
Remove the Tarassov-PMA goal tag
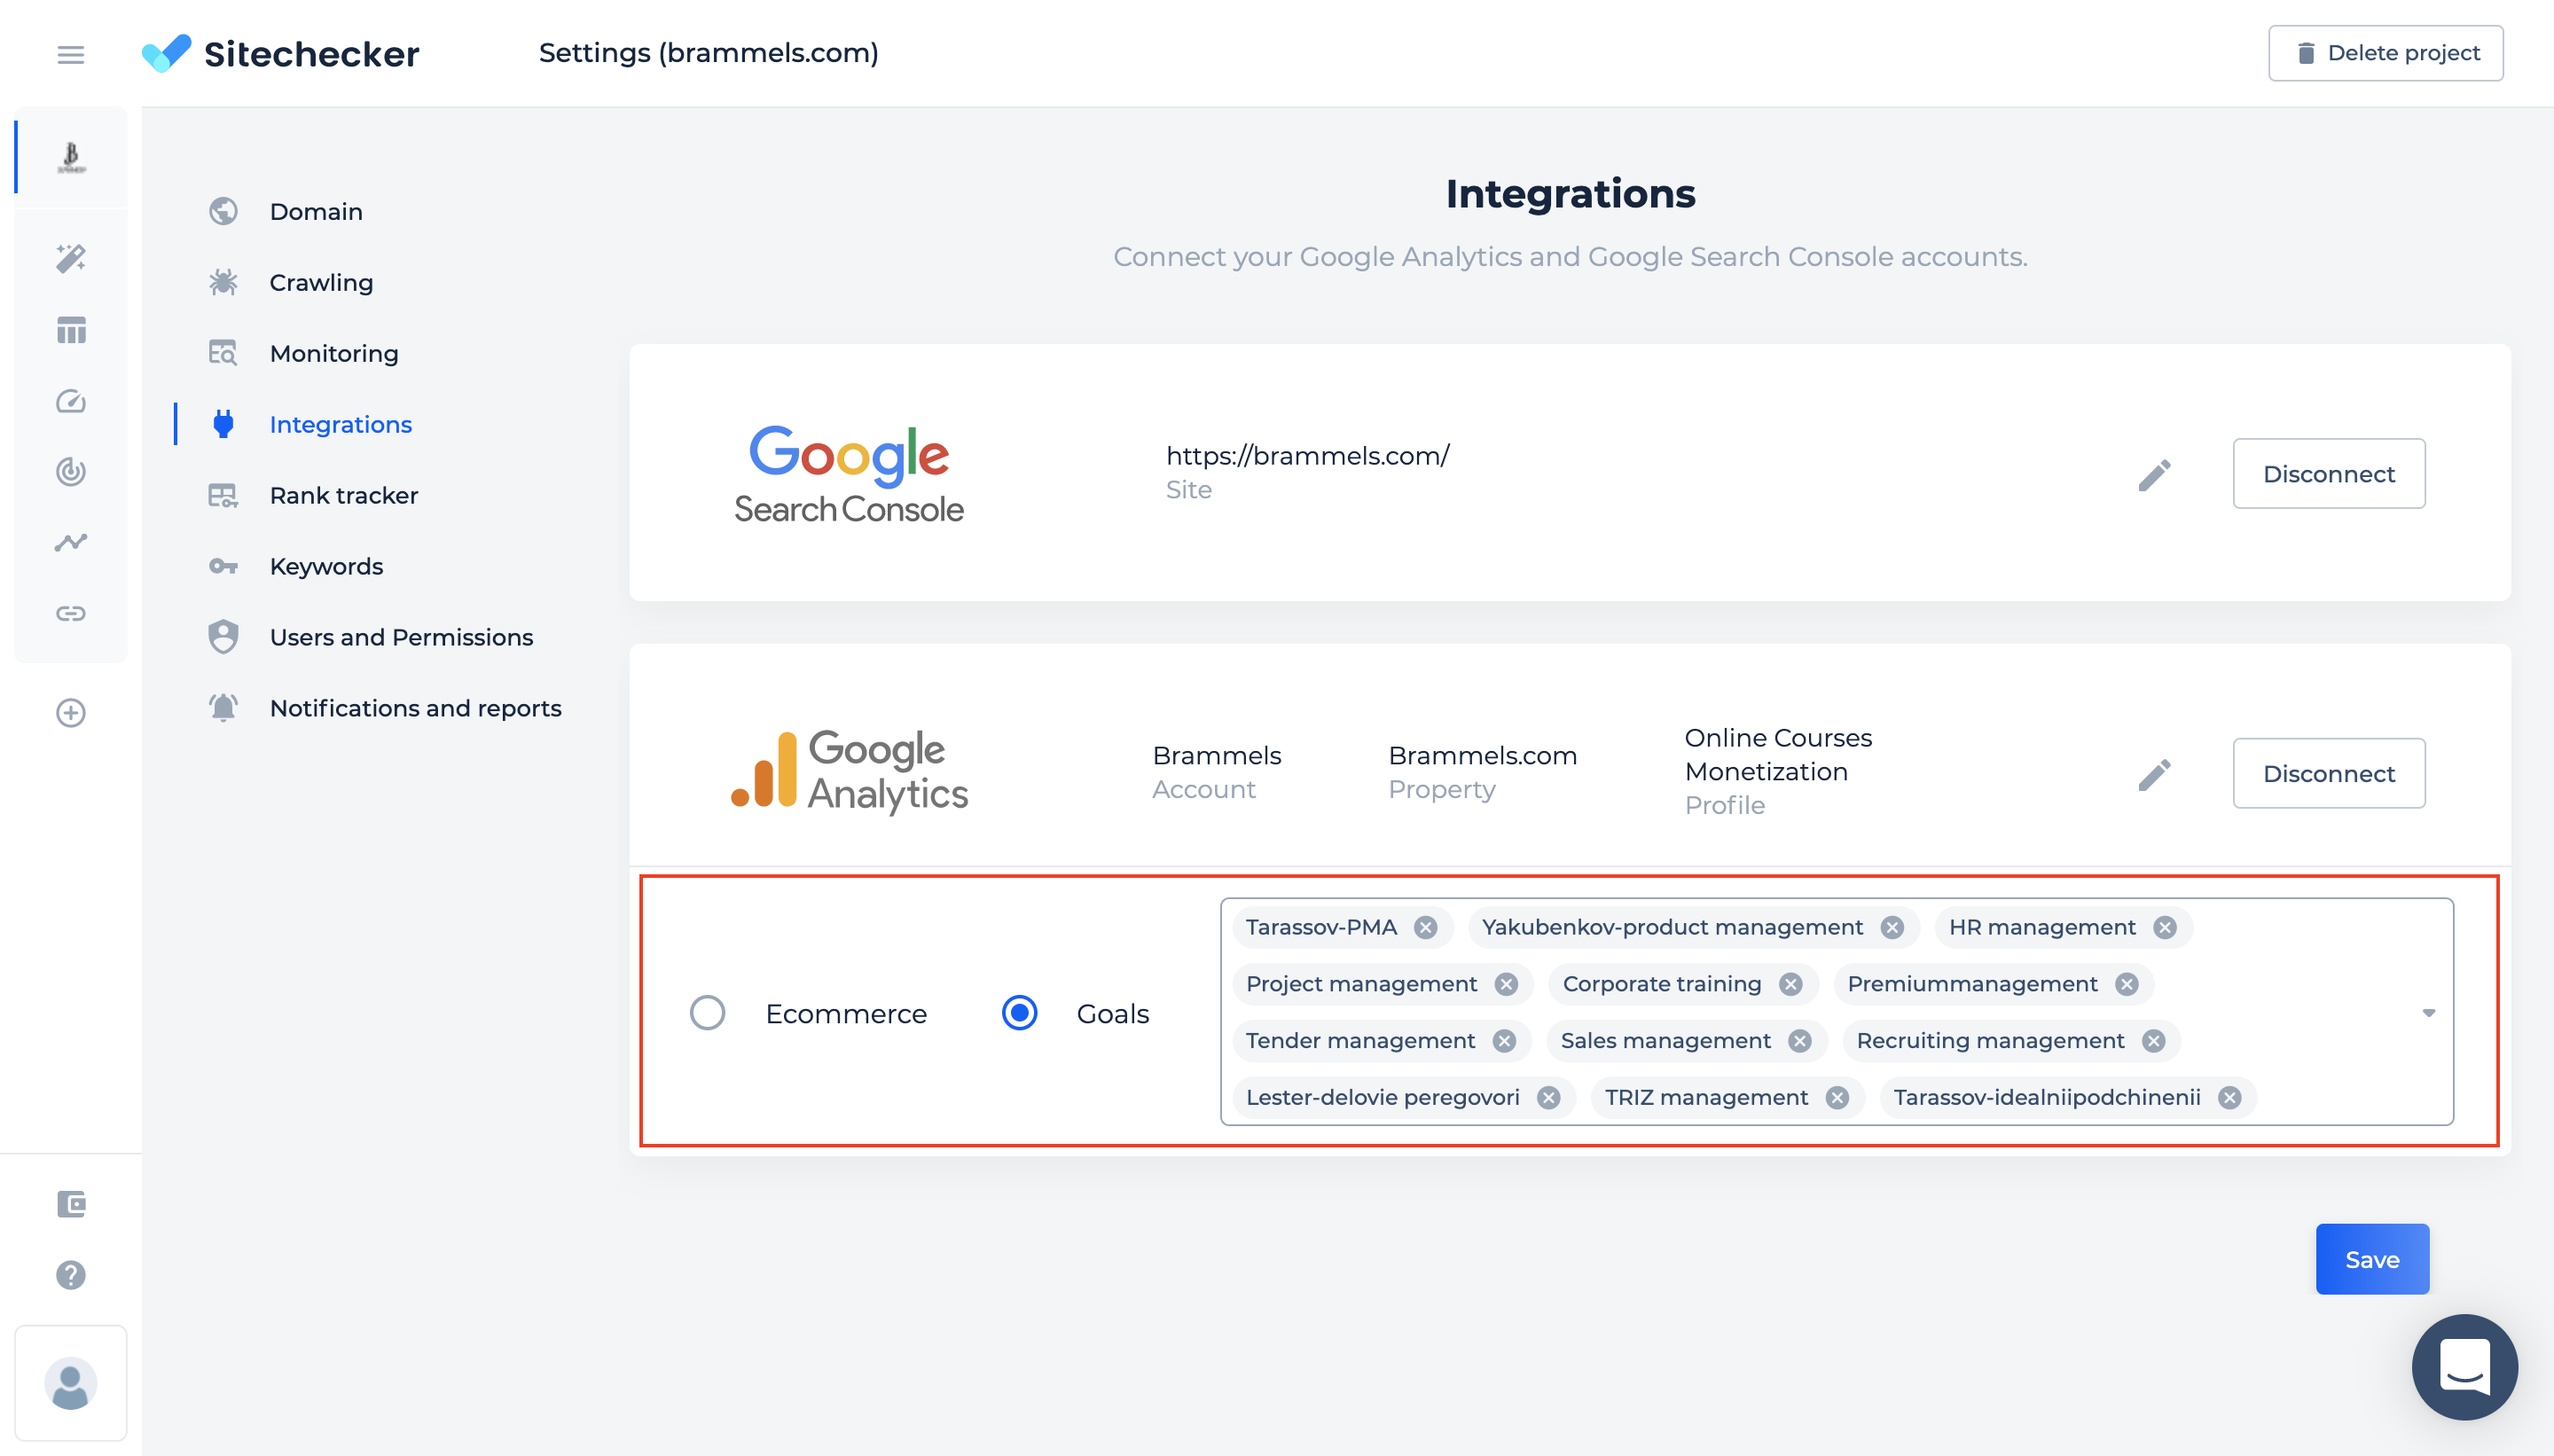[x=1425, y=928]
